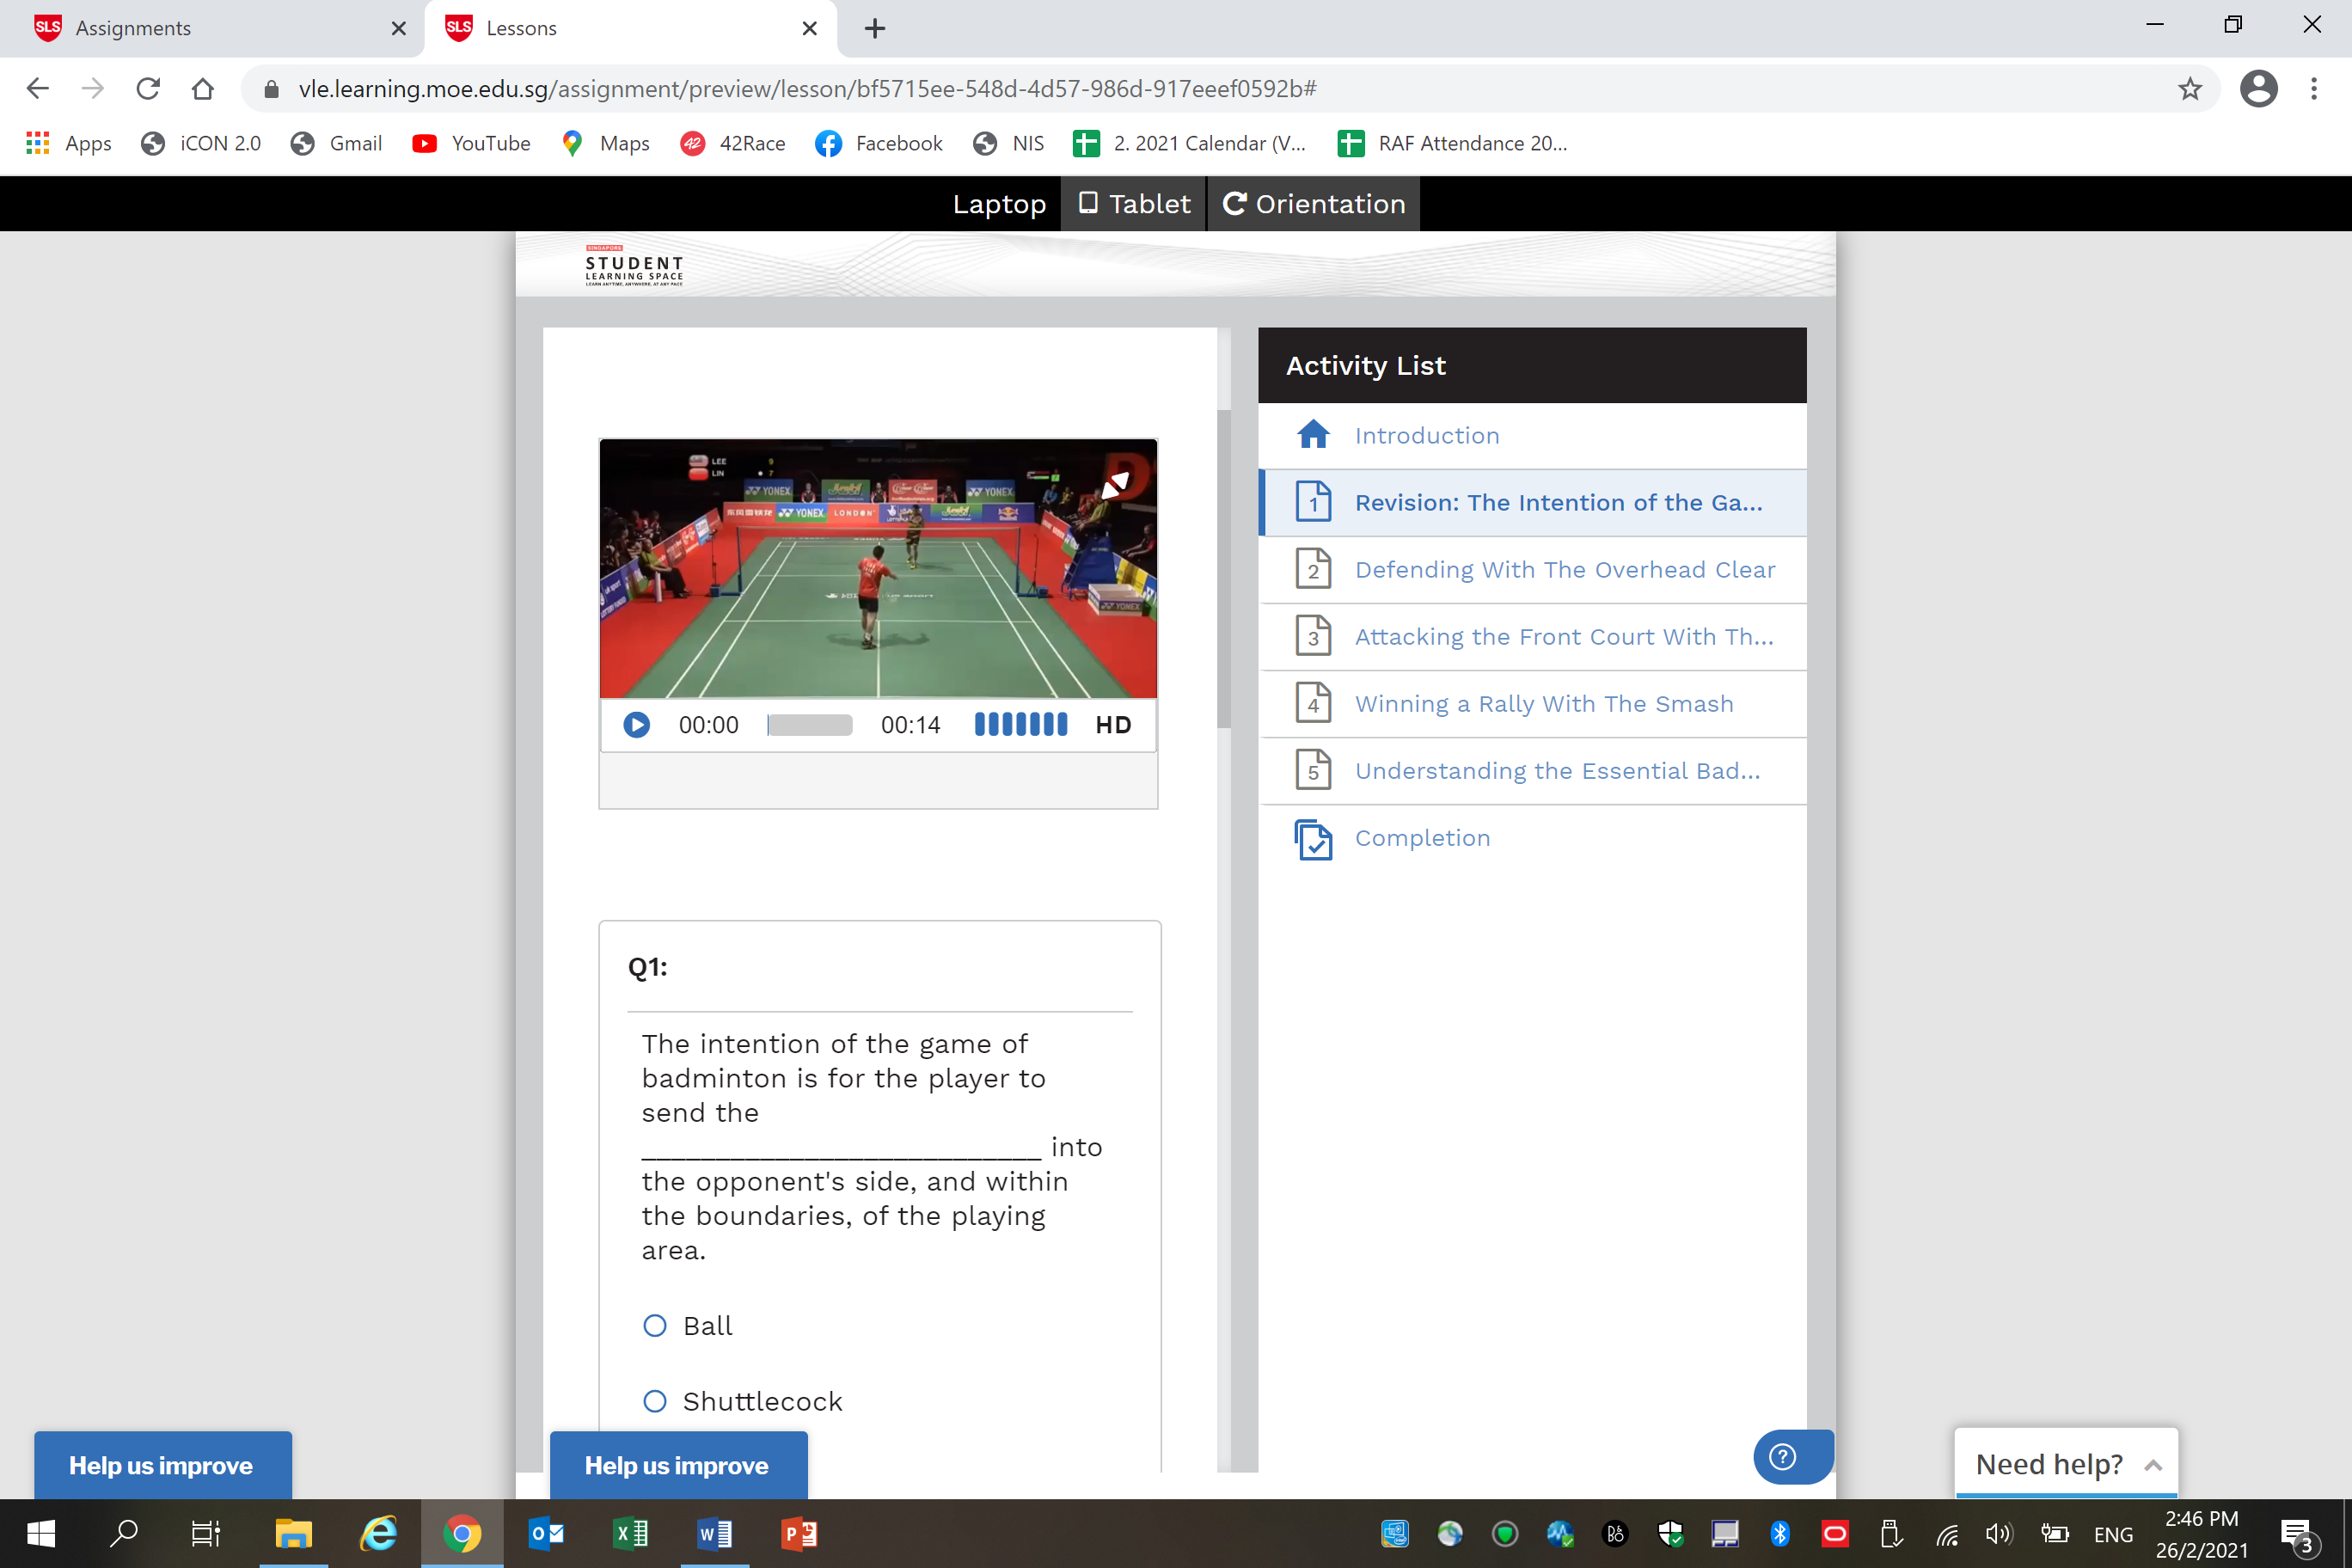
Task: Open PowerPoint from the taskbar
Action: point(798,1533)
